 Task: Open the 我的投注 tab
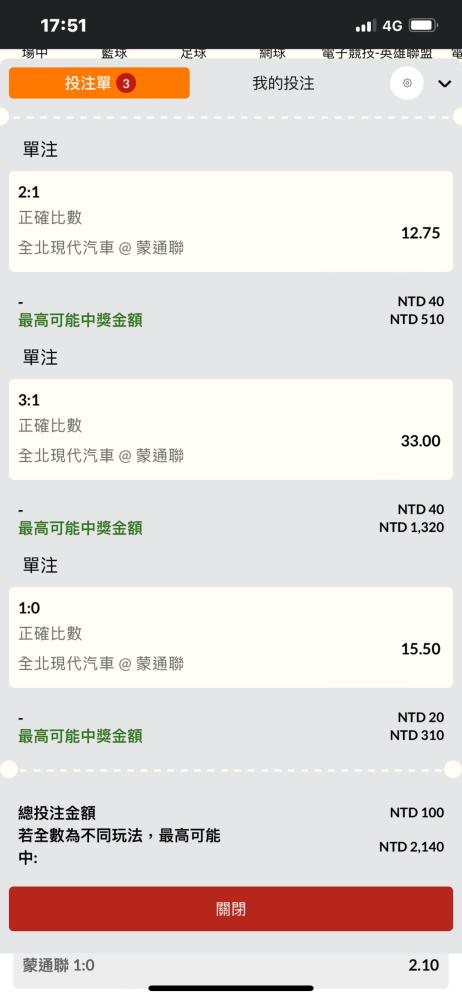point(283,83)
